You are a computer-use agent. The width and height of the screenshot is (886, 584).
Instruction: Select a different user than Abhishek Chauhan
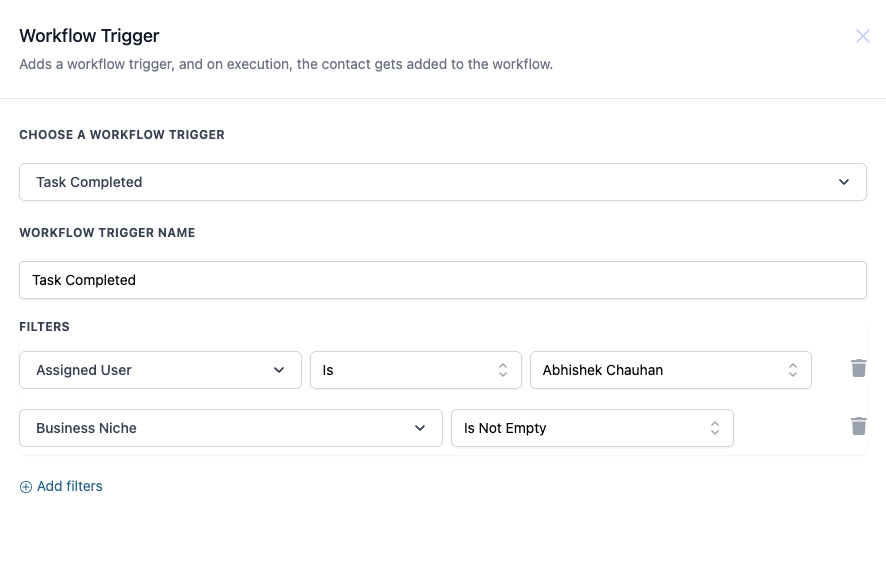(670, 370)
